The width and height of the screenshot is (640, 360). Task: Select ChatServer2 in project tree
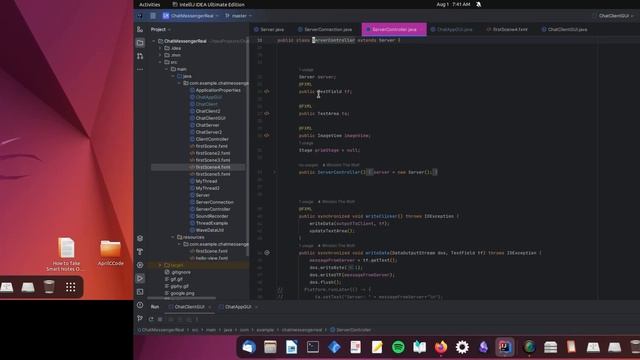206,132
